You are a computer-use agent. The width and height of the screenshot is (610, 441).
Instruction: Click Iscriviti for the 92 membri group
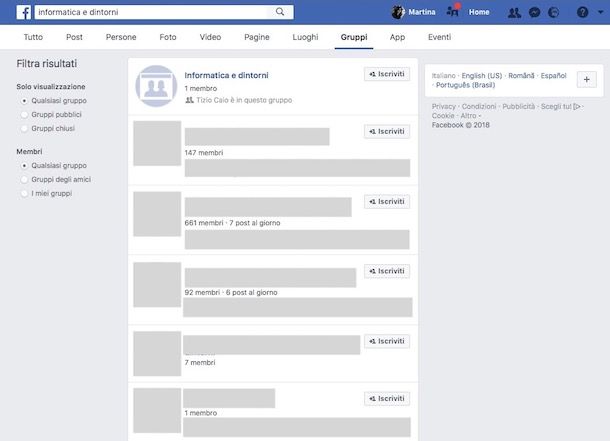(x=387, y=271)
